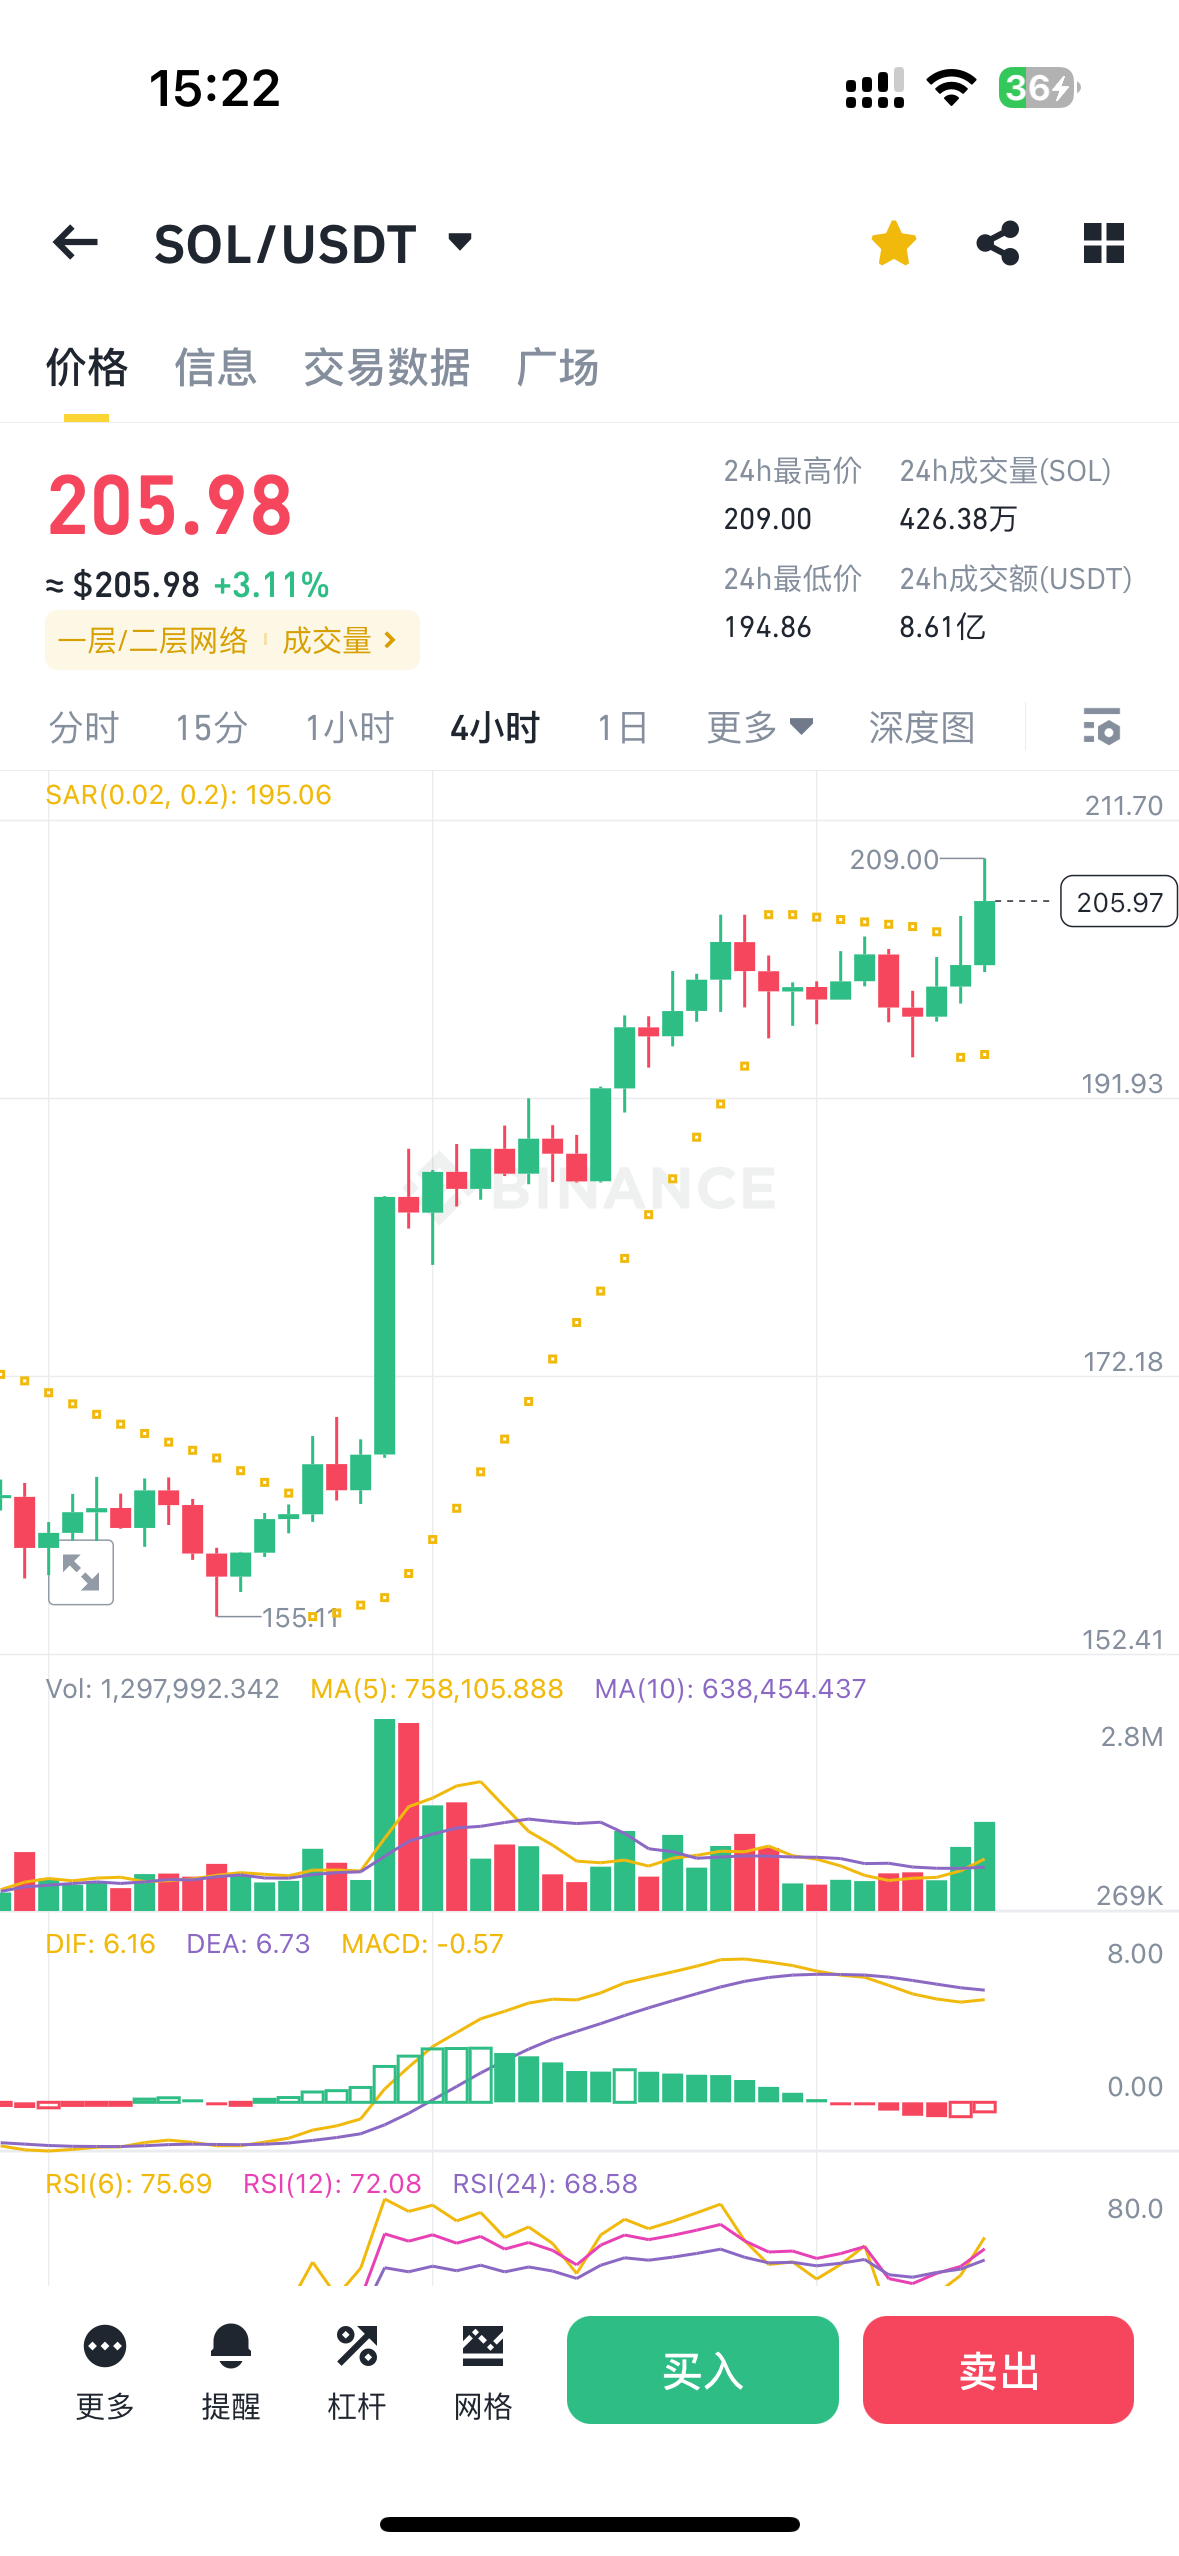Open the 一层/二层网络 成交量 tag link
Viewport: 1179px width, 2556px height.
(x=231, y=640)
